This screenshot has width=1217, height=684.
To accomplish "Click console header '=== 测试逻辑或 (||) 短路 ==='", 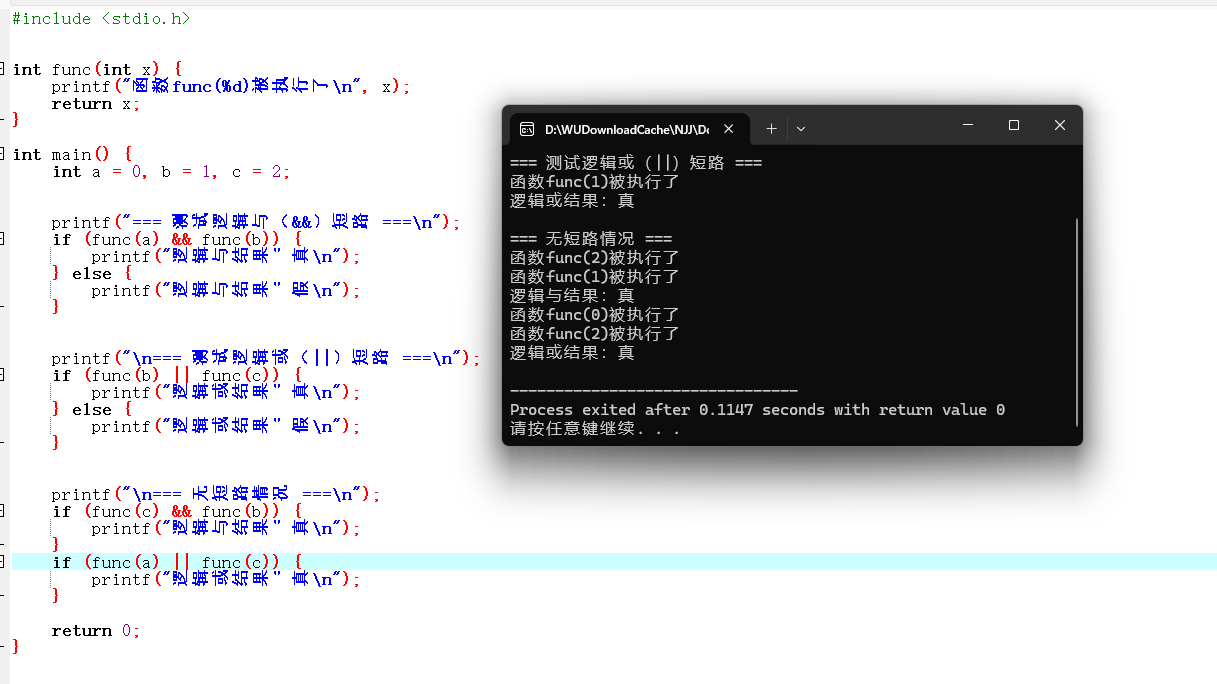I will click(x=636, y=163).
